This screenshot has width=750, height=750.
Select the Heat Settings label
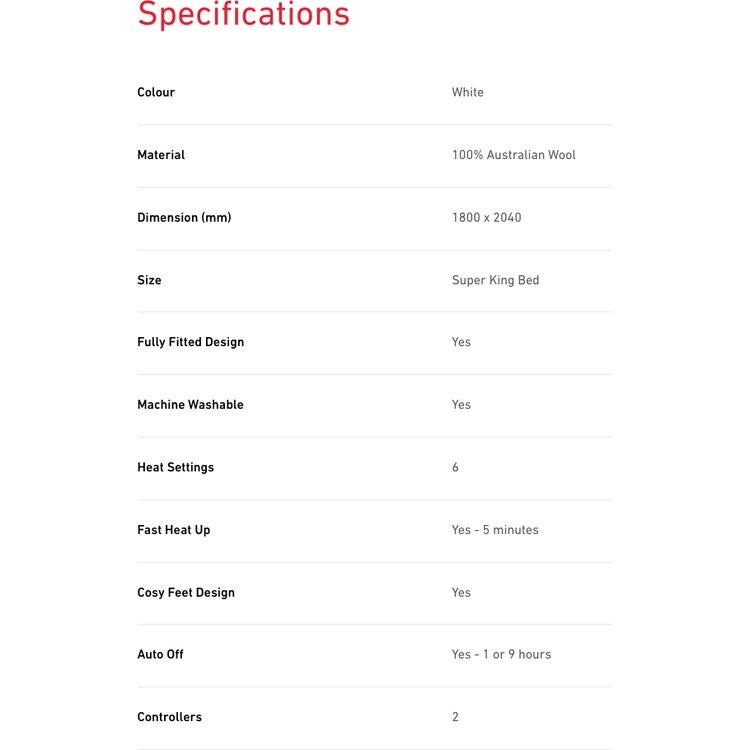click(x=176, y=467)
